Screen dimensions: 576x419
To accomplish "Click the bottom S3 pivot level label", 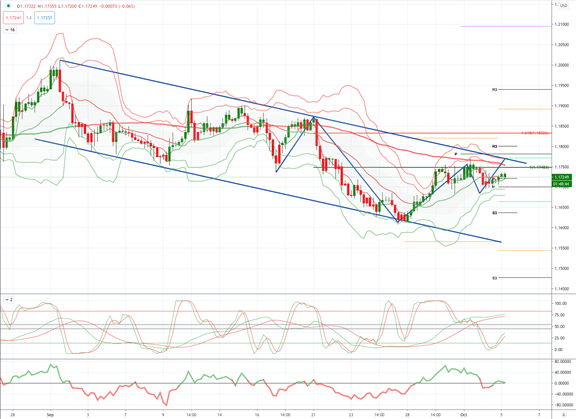I will point(494,278).
